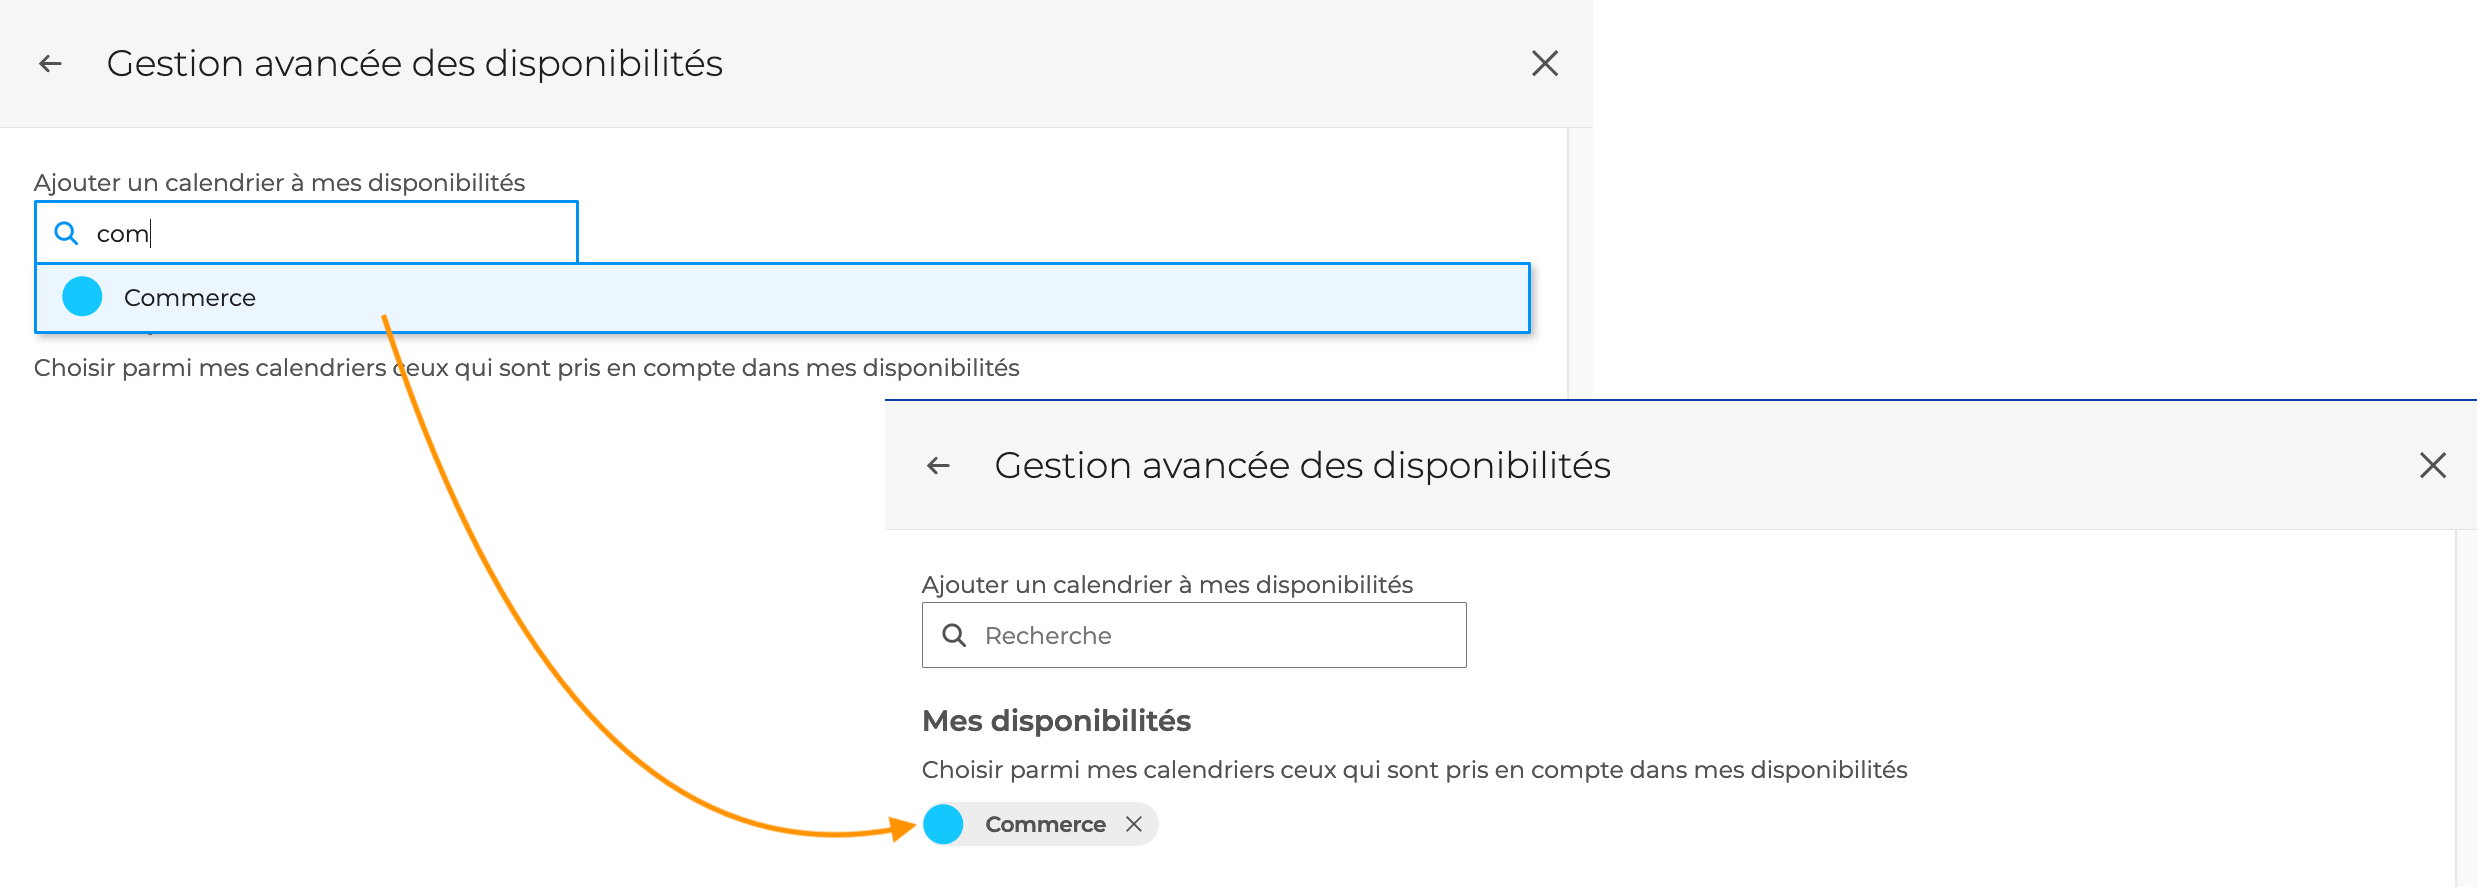Image resolution: width=2477 pixels, height=887 pixels.
Task: Click into the Recherche search field
Action: tap(1194, 635)
